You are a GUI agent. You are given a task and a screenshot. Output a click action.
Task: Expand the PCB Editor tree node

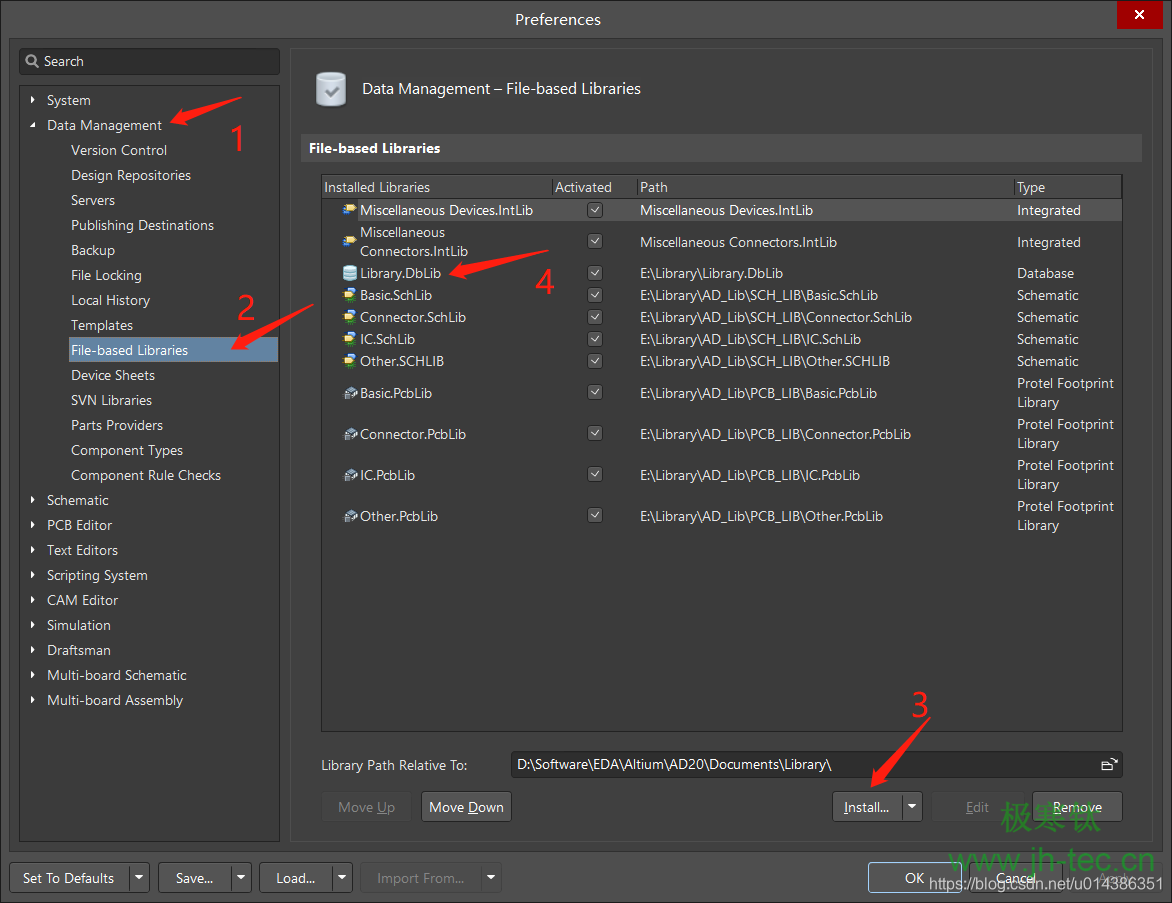(33, 525)
